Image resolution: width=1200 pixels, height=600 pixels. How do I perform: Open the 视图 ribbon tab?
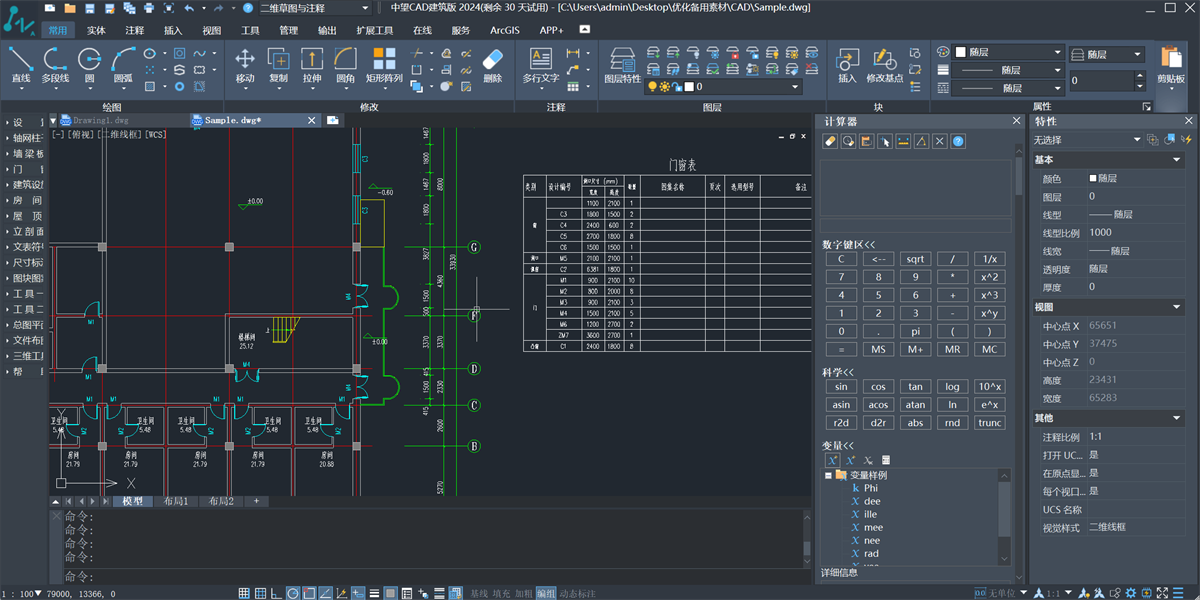tap(211, 30)
